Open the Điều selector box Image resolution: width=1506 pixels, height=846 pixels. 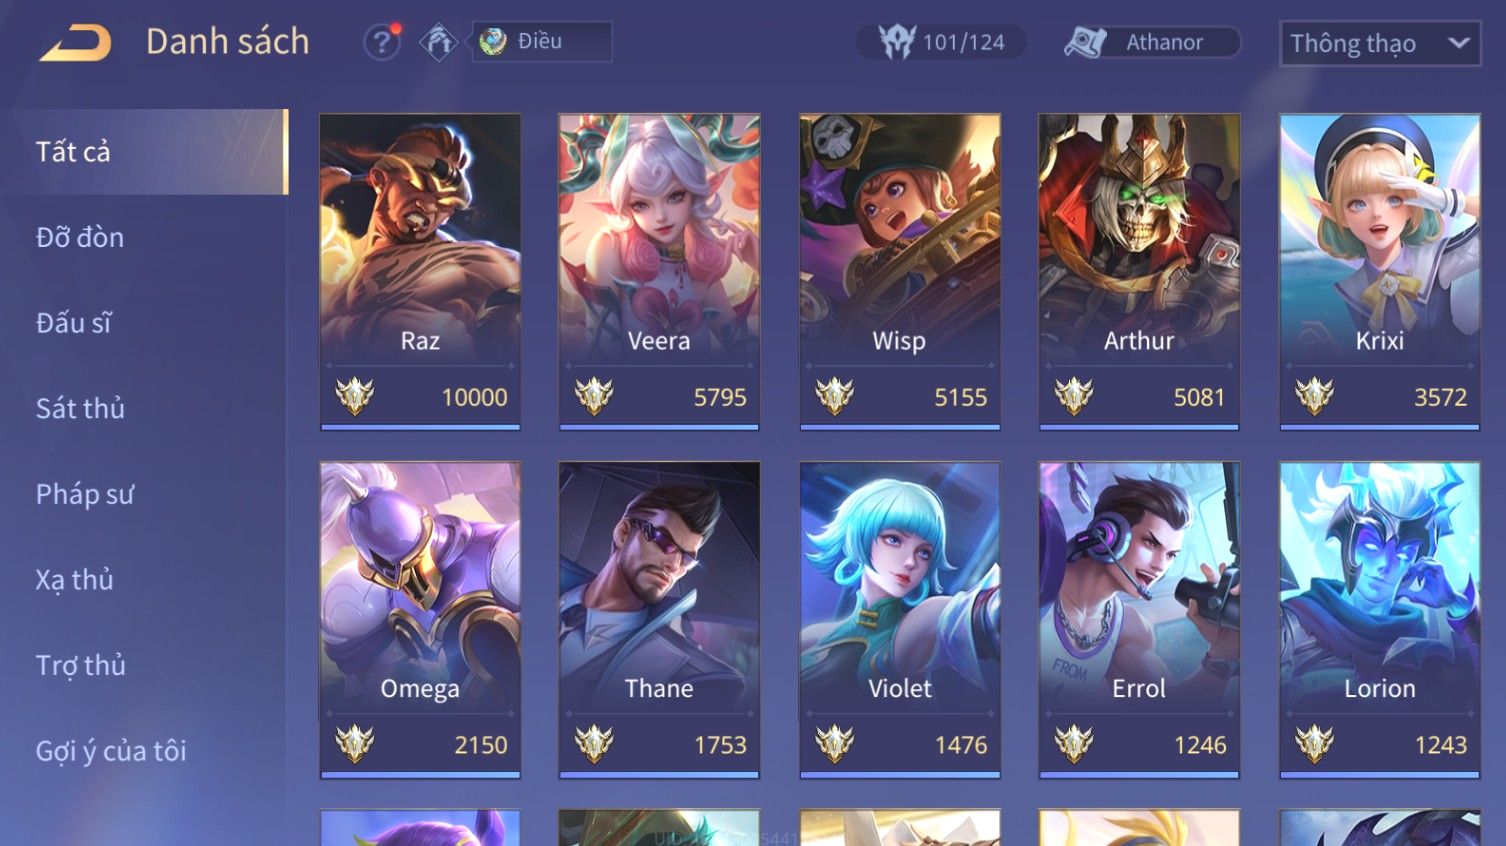tap(542, 42)
